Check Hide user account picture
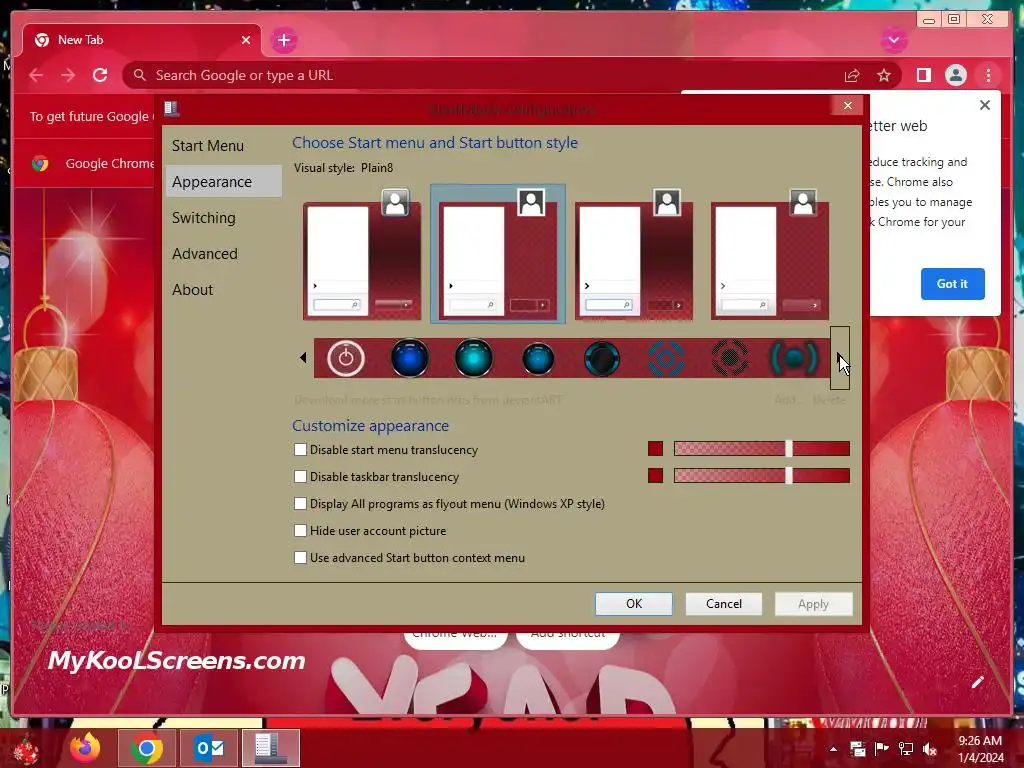The image size is (1024, 768). pyautogui.click(x=300, y=530)
